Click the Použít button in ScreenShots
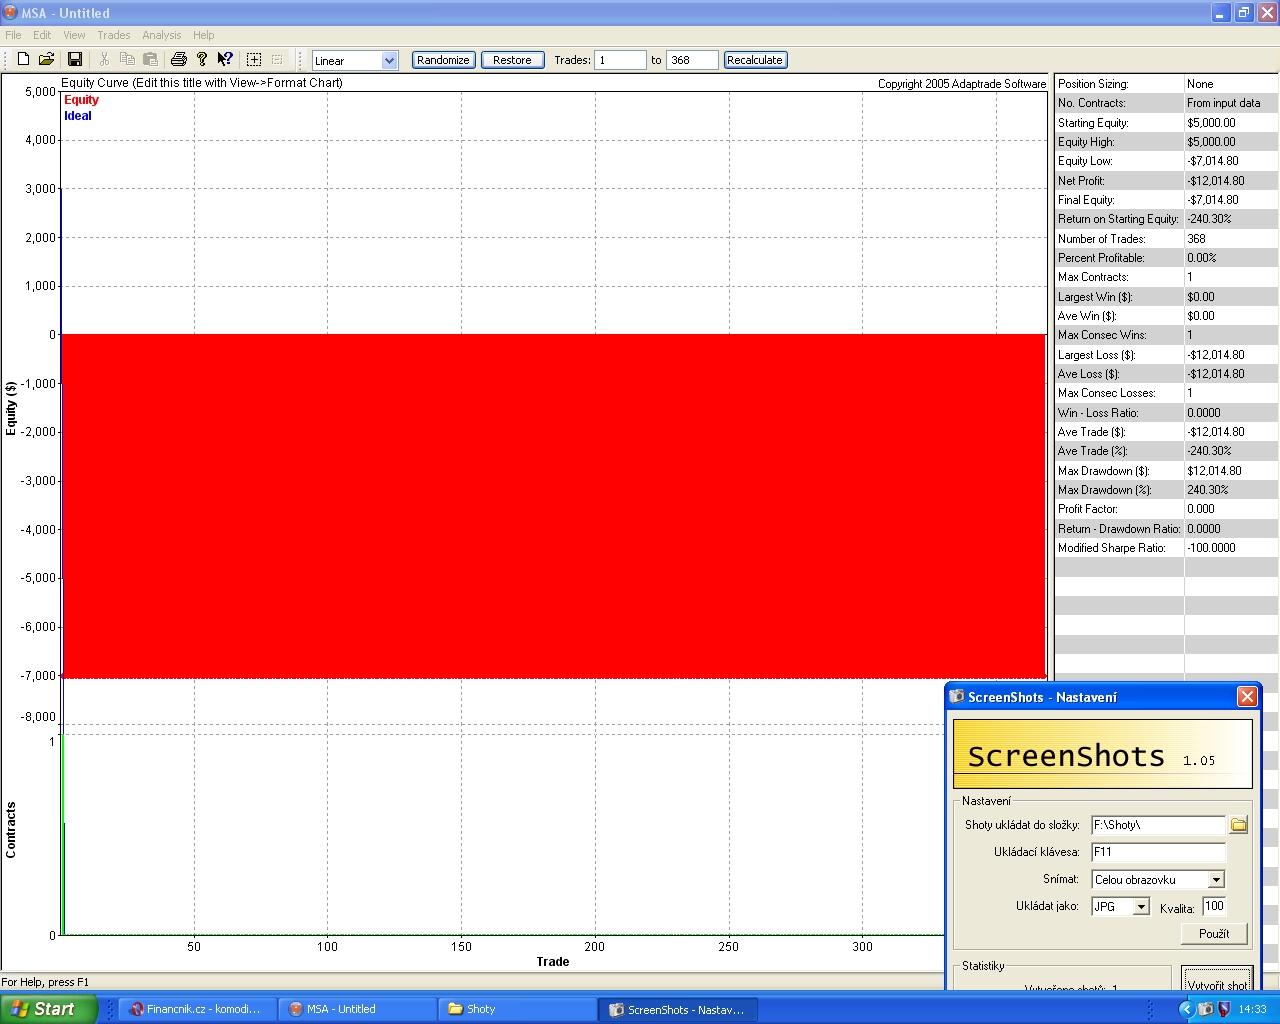 point(1214,933)
